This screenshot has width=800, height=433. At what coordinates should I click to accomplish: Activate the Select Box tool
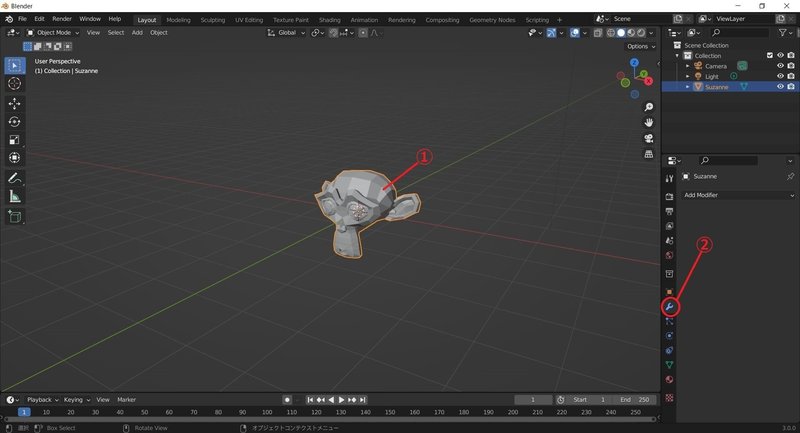14,65
